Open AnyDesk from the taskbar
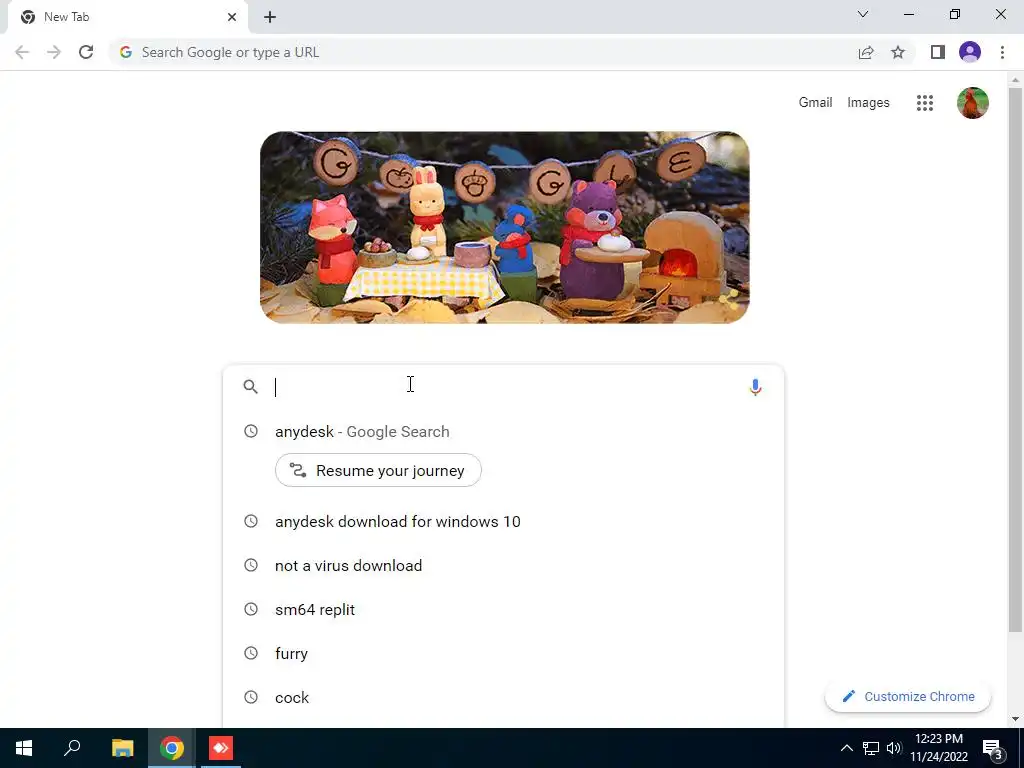 [x=220, y=748]
